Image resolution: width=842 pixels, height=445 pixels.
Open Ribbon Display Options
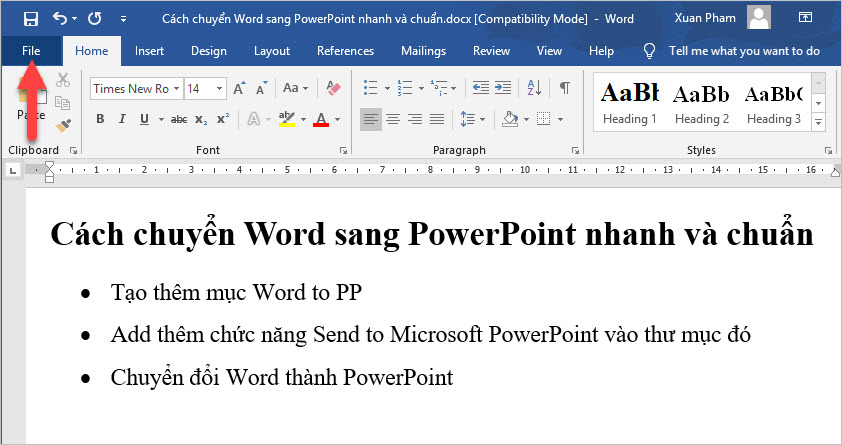point(805,17)
